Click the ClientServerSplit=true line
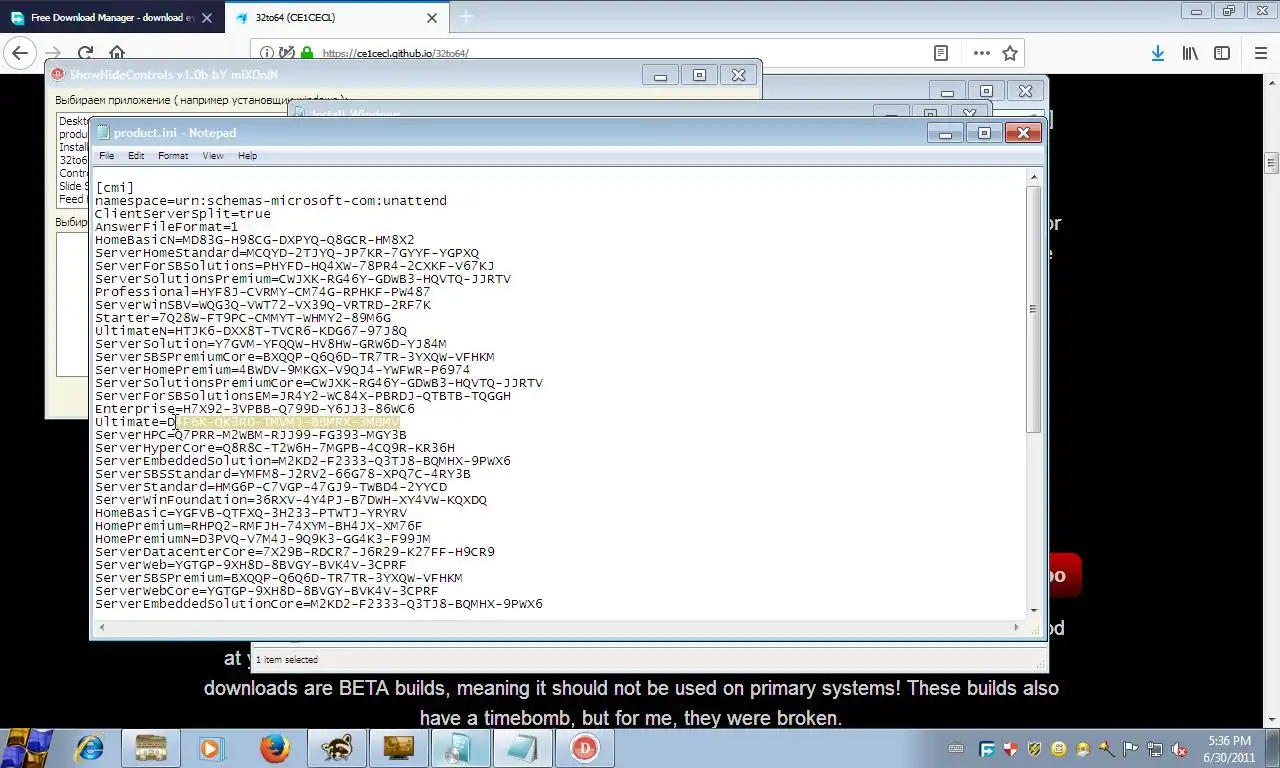This screenshot has height=768, width=1280. click(x=183, y=214)
